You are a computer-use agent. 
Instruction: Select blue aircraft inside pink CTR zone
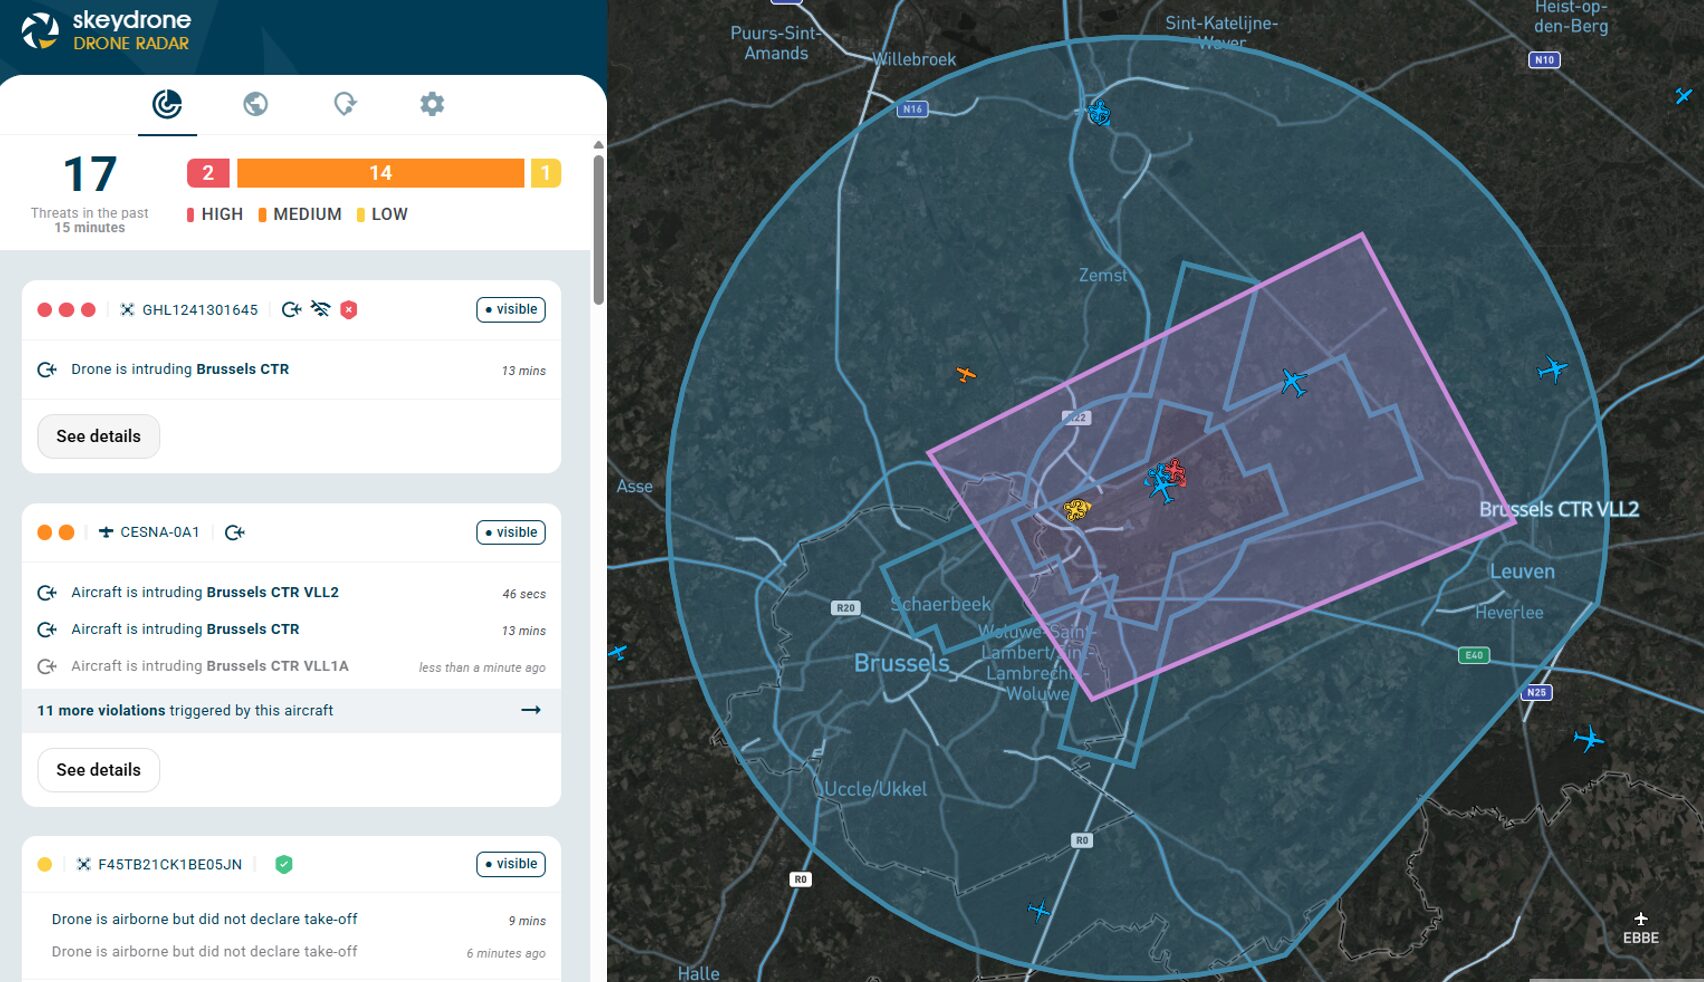1293,382
